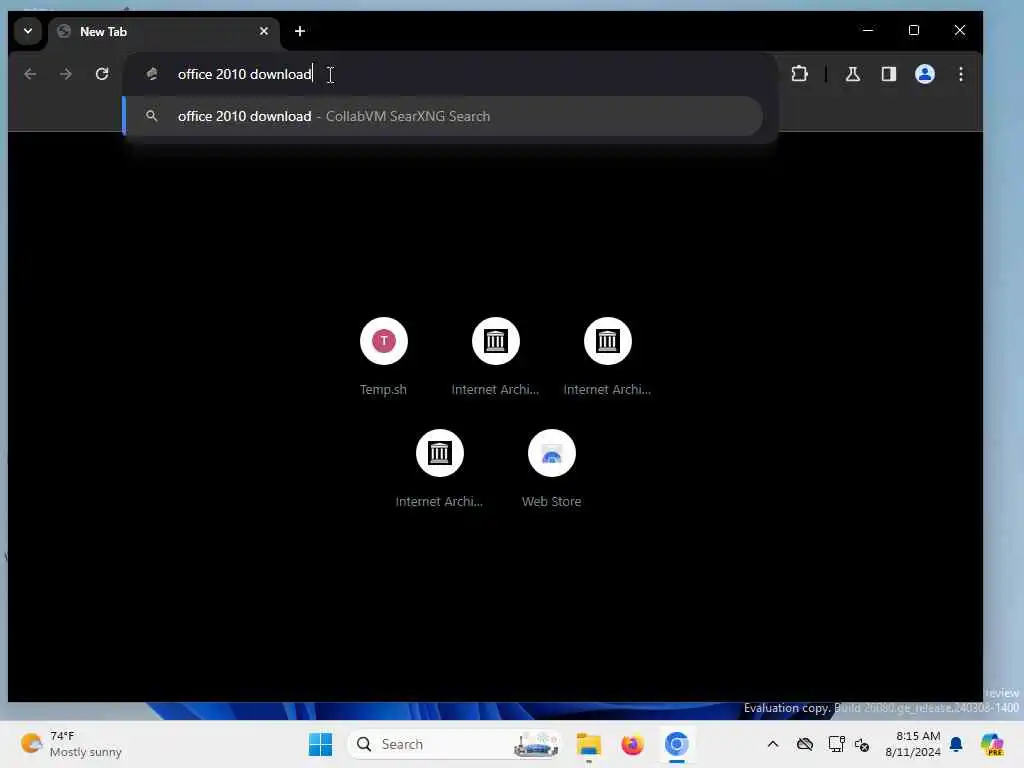Open a new tab with plus button

[300, 31]
